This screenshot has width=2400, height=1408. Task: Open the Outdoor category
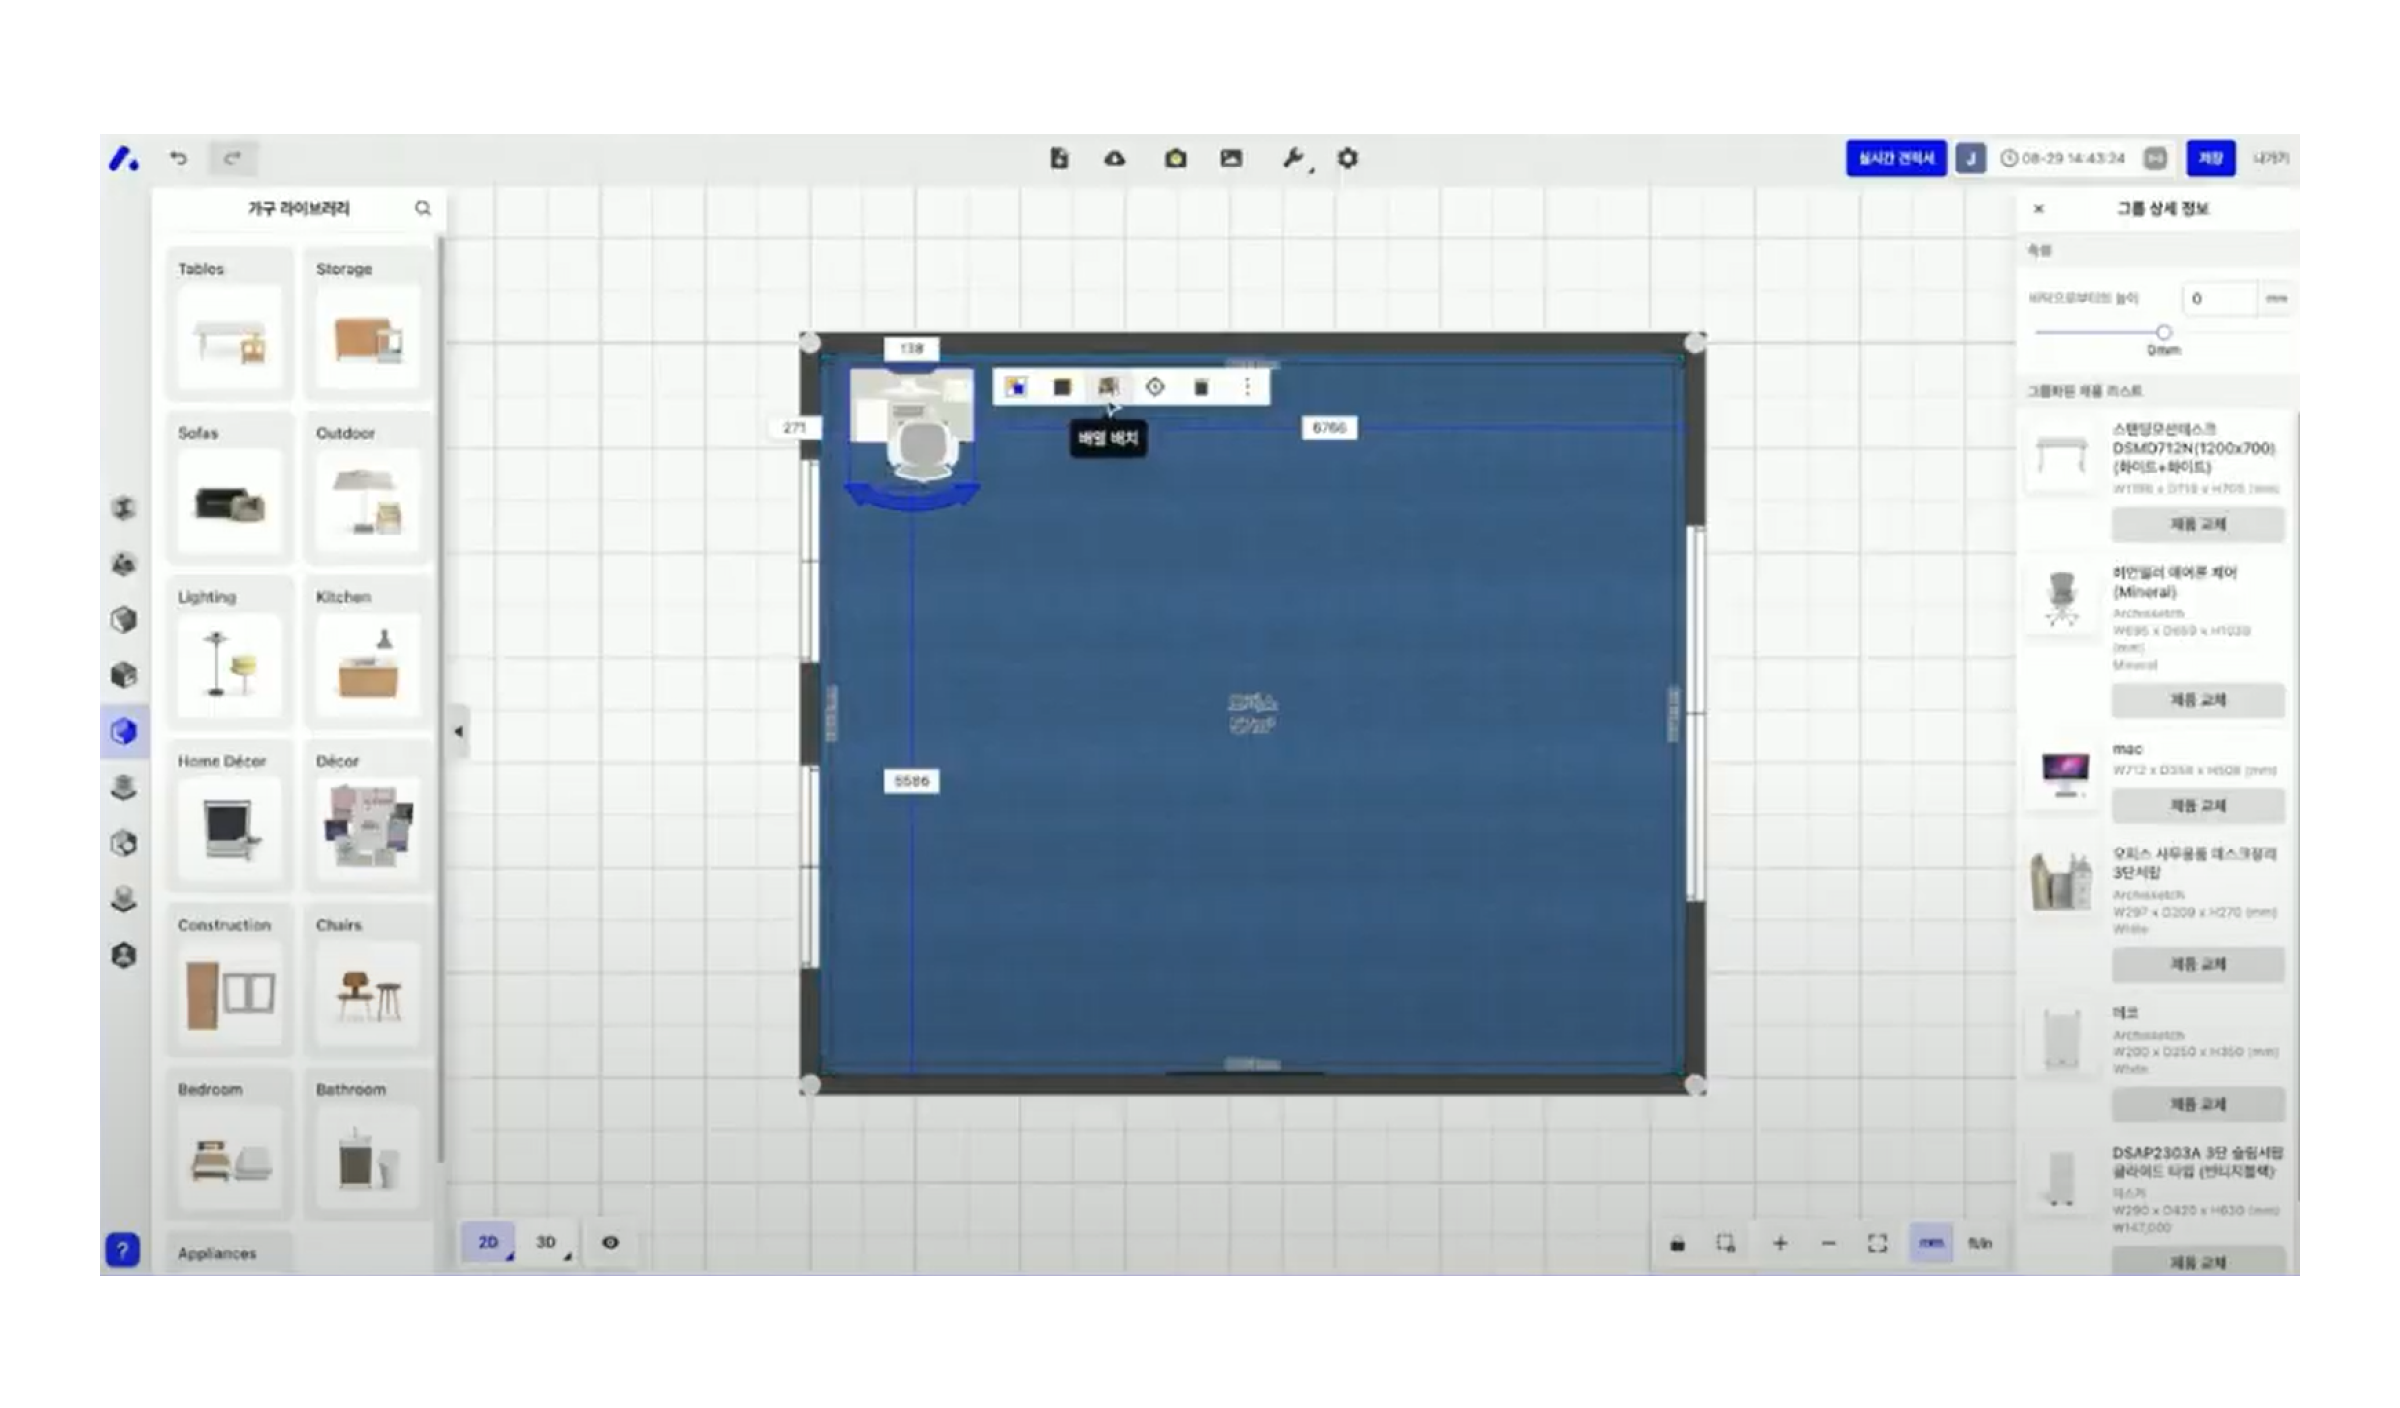tap(368, 486)
